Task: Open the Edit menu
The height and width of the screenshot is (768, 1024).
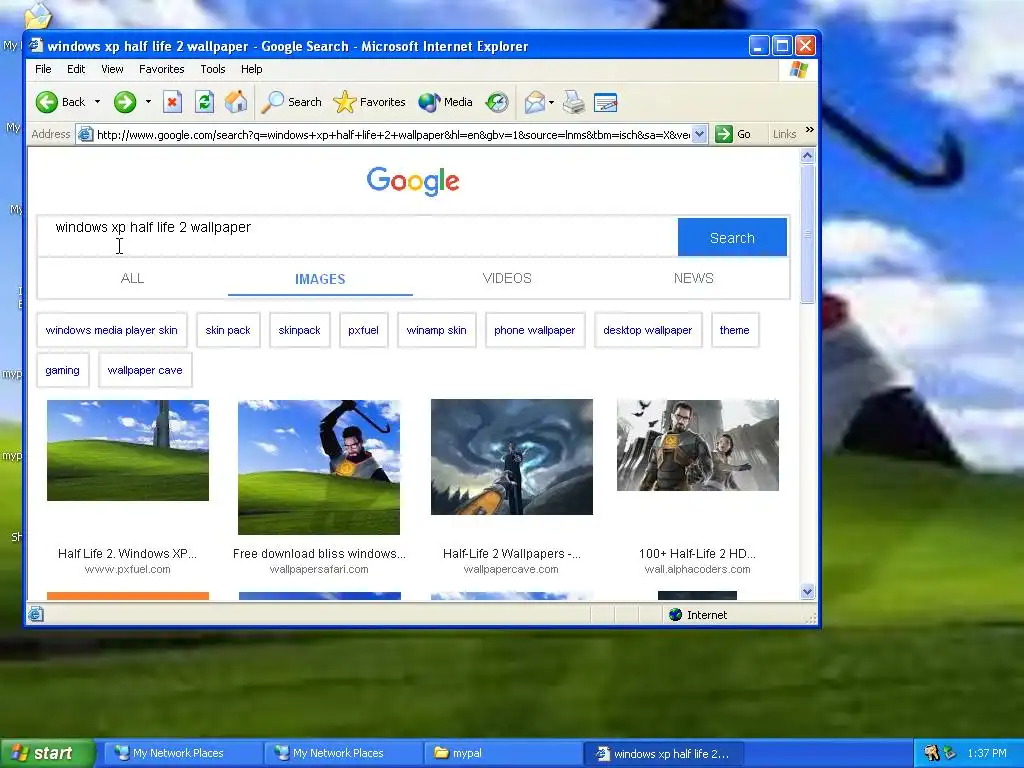Action: pyautogui.click(x=76, y=69)
